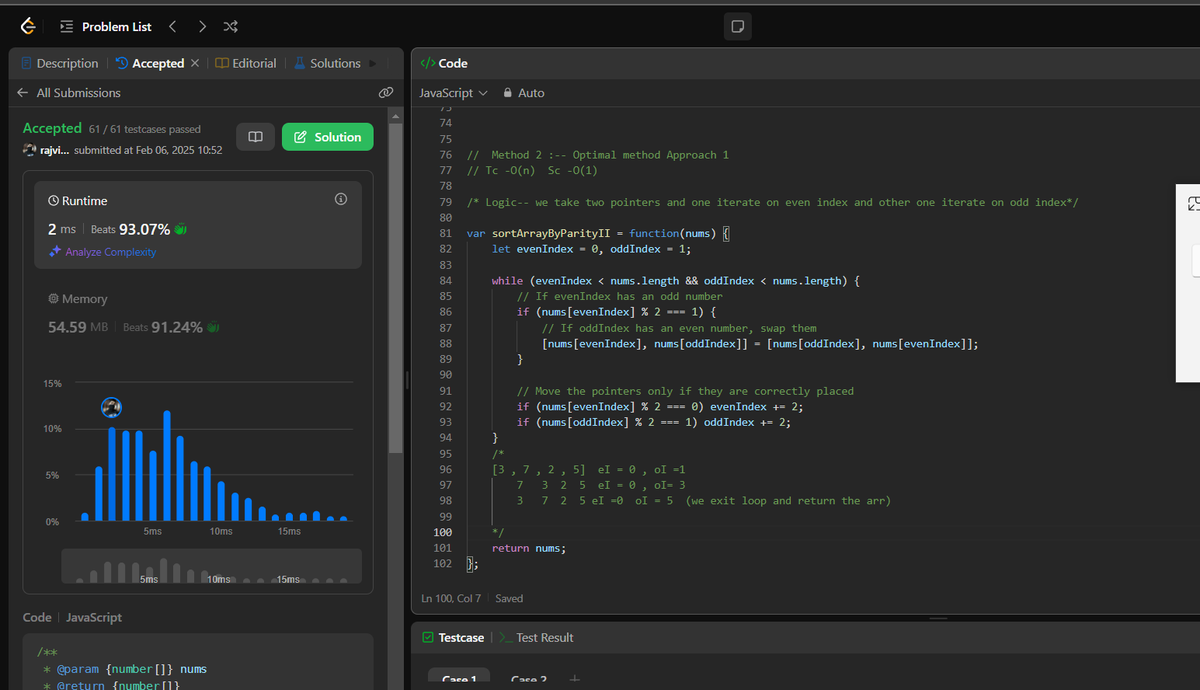Click the tallest bar in runtime distribution chart

167,466
